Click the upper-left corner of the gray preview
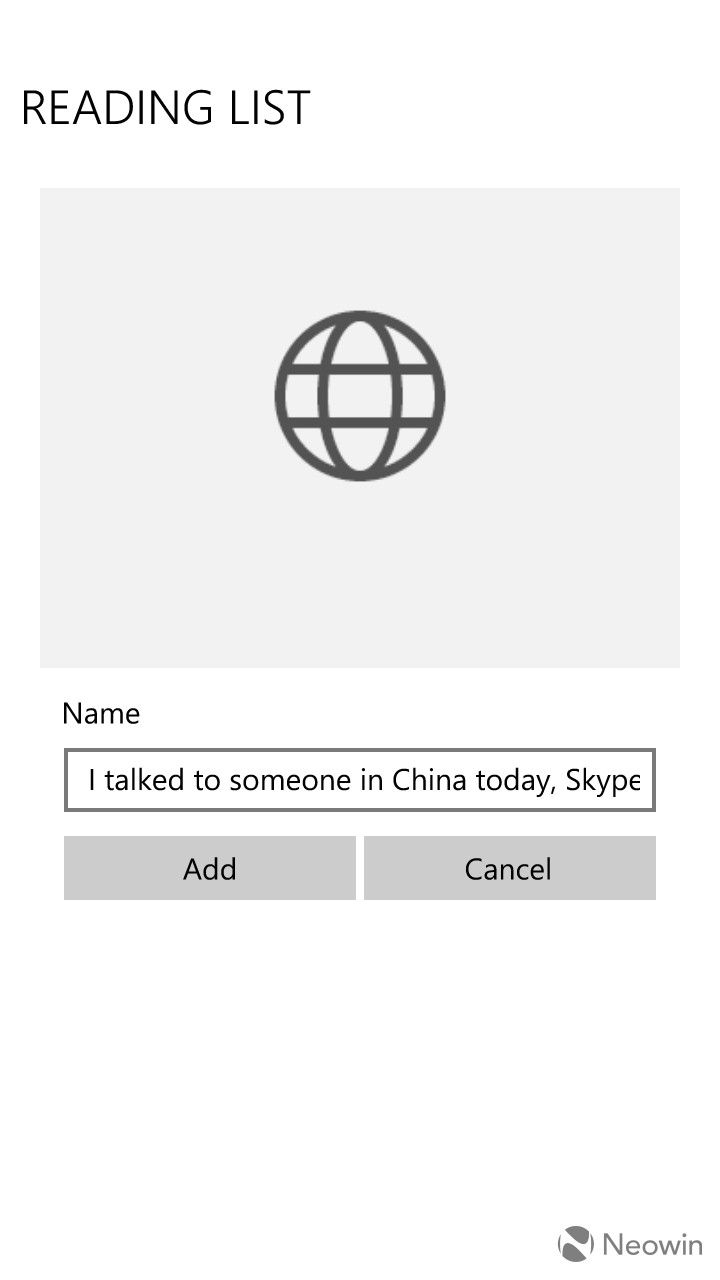This screenshot has width=720, height=1280. tap(60, 206)
